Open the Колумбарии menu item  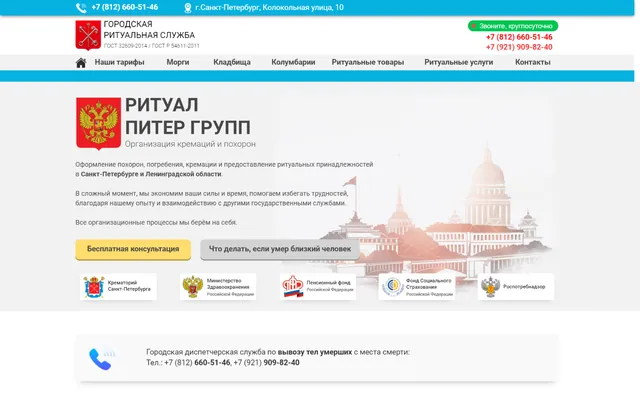293,62
